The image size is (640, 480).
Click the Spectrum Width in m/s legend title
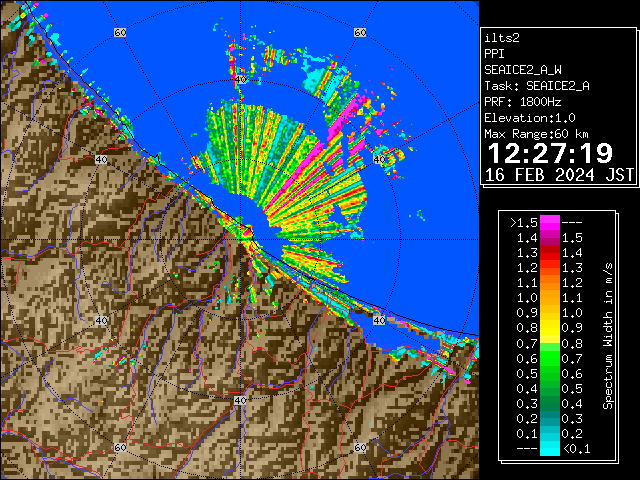pos(608,336)
